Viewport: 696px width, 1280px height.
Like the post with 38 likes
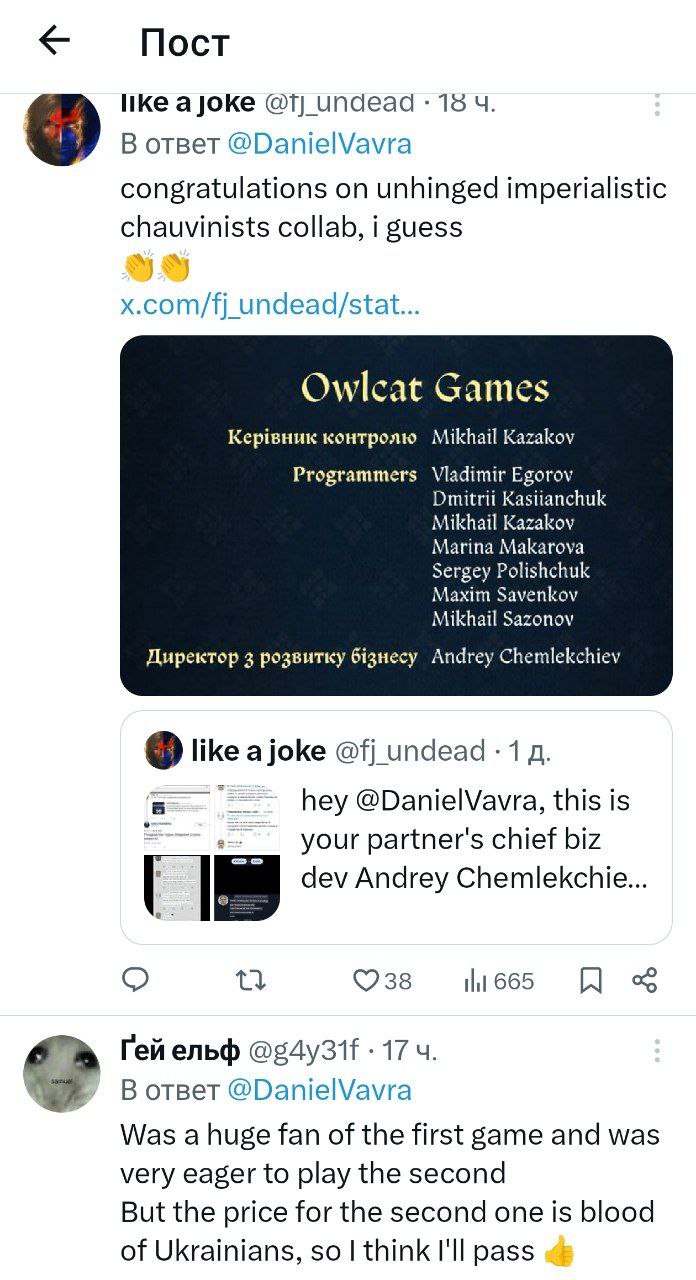(367, 980)
